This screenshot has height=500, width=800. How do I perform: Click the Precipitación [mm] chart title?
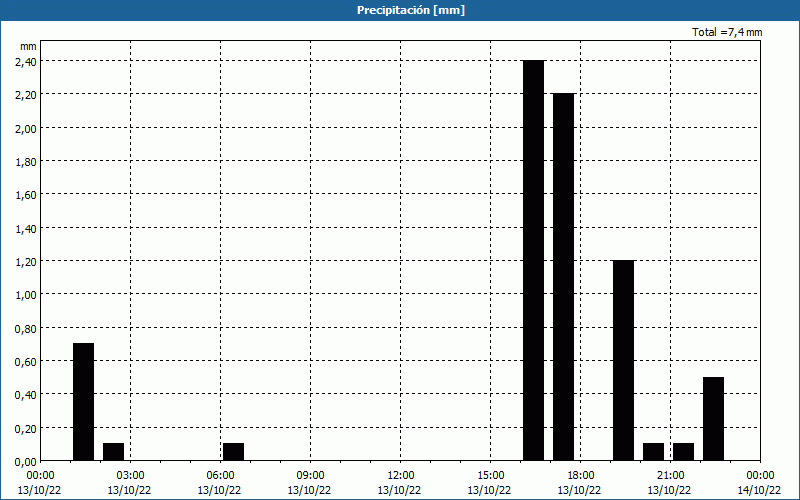pyautogui.click(x=411, y=10)
